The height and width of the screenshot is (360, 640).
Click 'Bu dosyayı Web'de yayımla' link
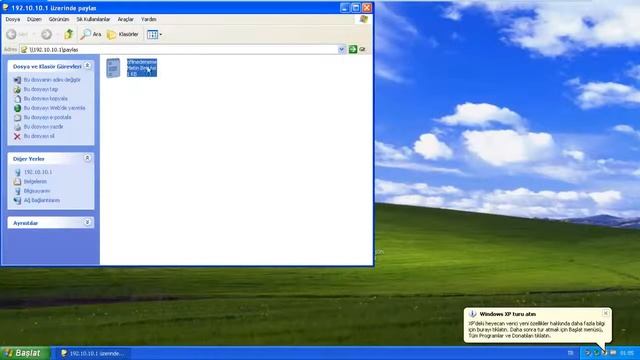[54, 108]
